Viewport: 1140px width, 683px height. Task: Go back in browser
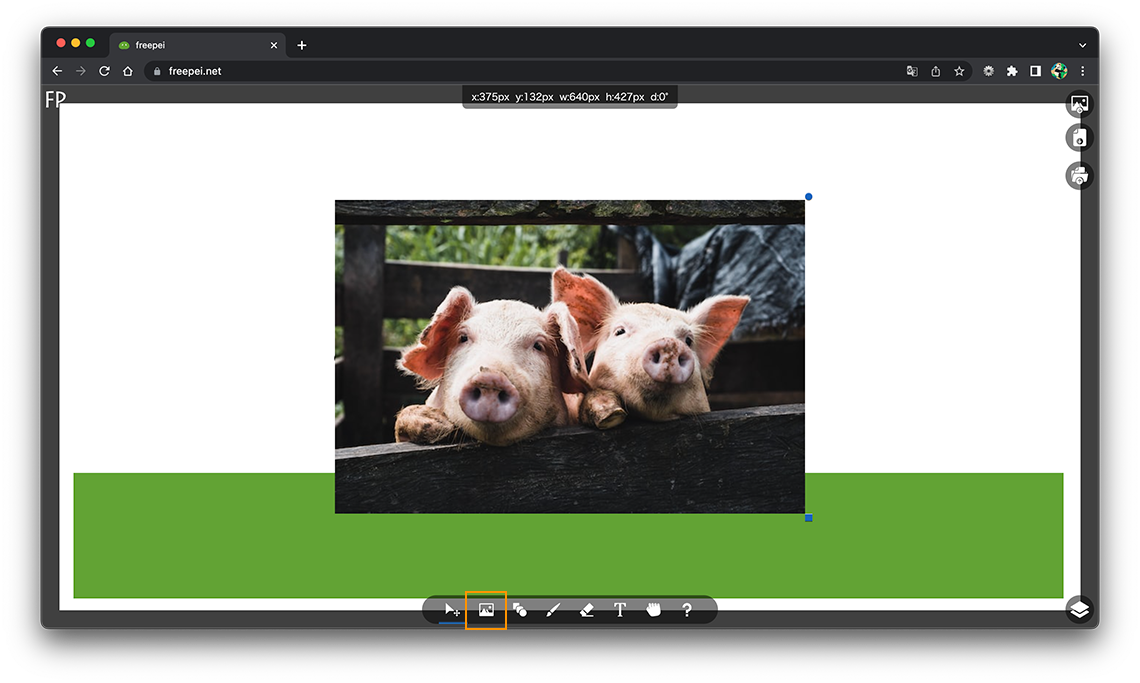pyautogui.click(x=57, y=71)
